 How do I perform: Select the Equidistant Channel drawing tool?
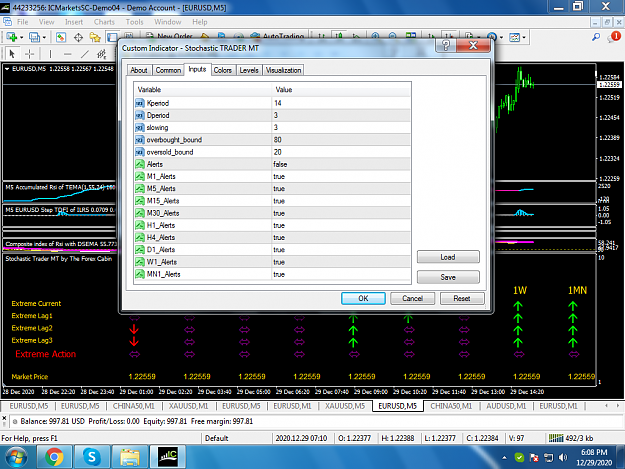(x=102, y=53)
